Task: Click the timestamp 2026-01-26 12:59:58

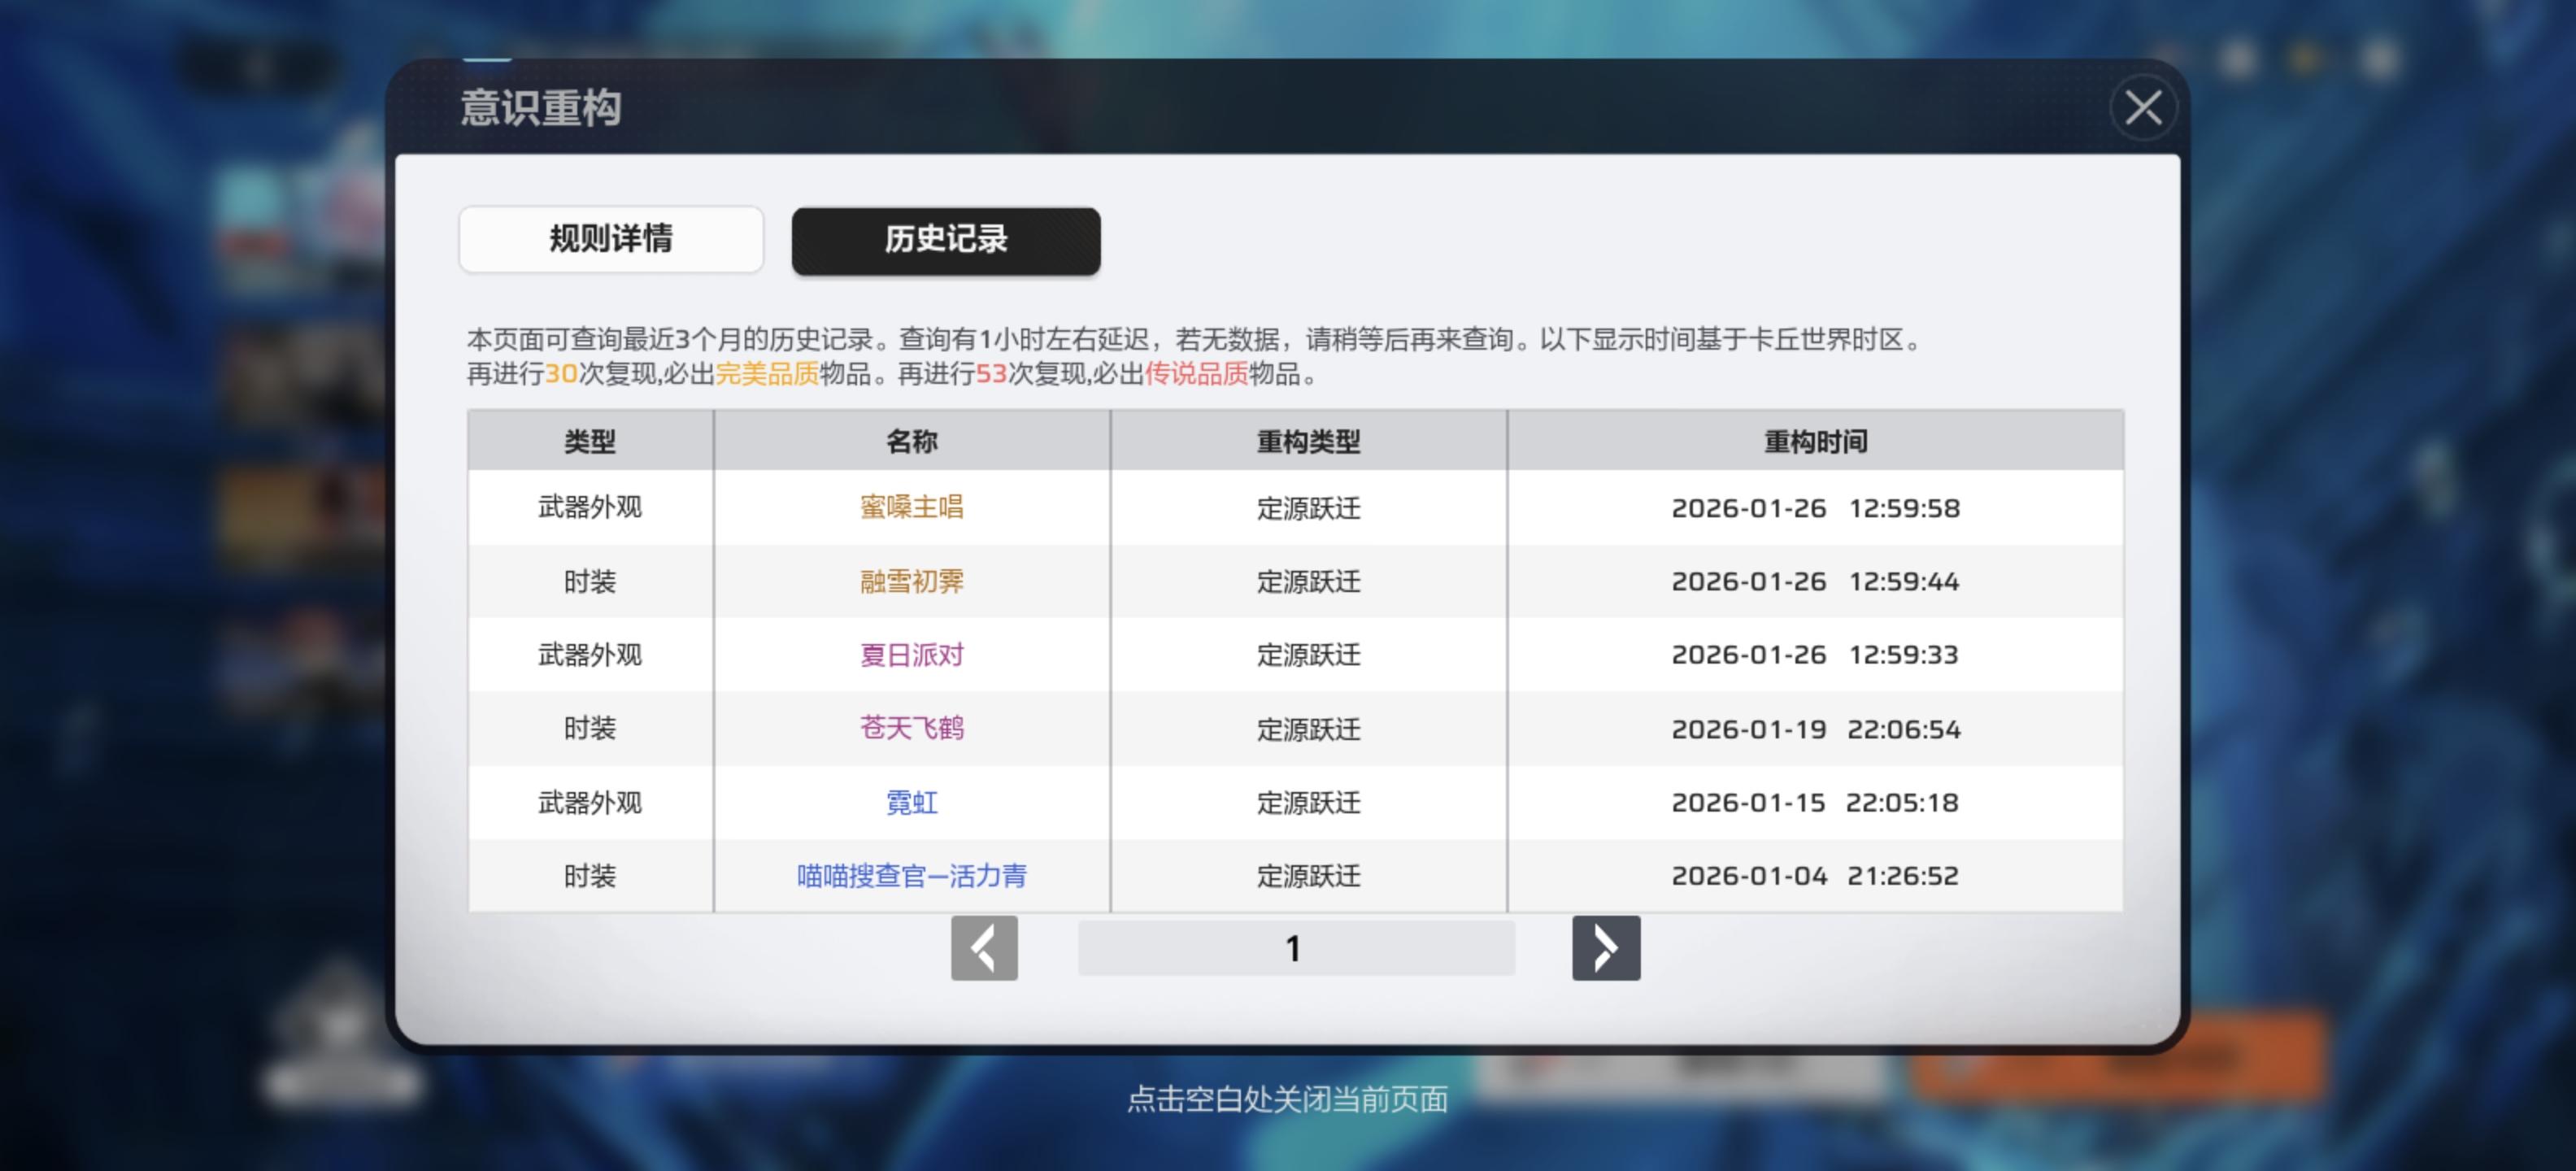Action: [1815, 508]
